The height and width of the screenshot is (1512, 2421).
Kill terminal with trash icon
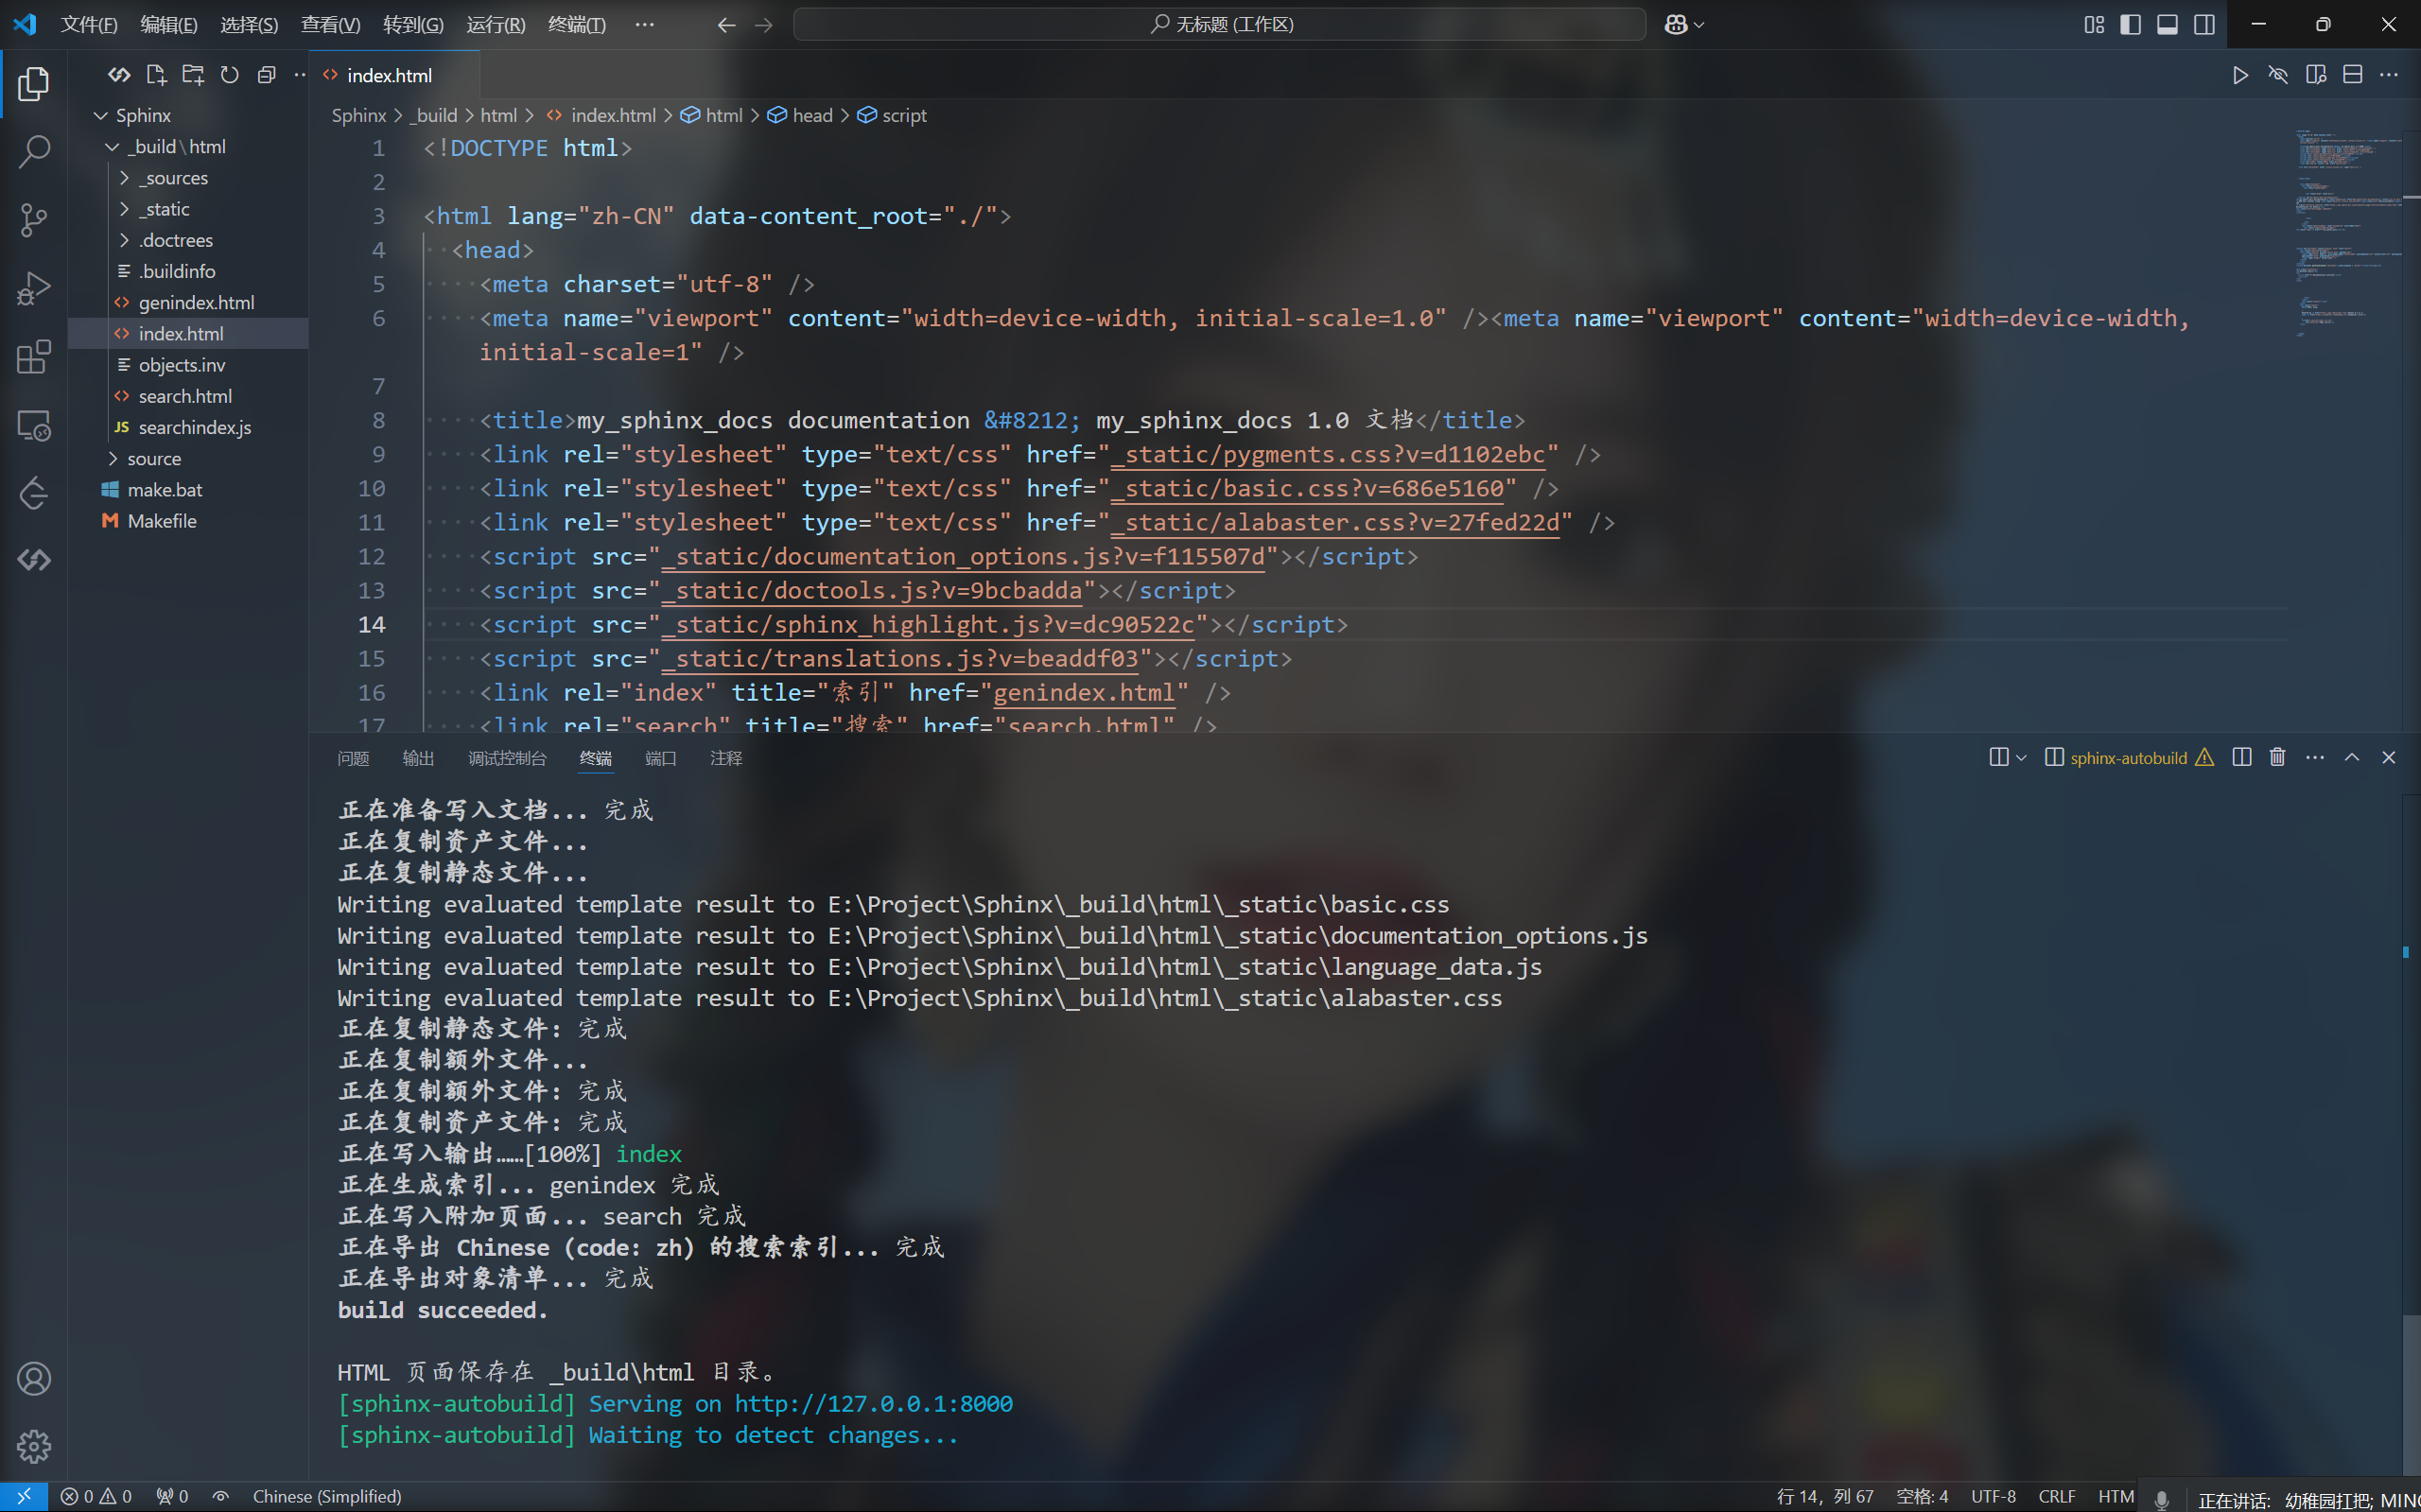coord(2277,757)
